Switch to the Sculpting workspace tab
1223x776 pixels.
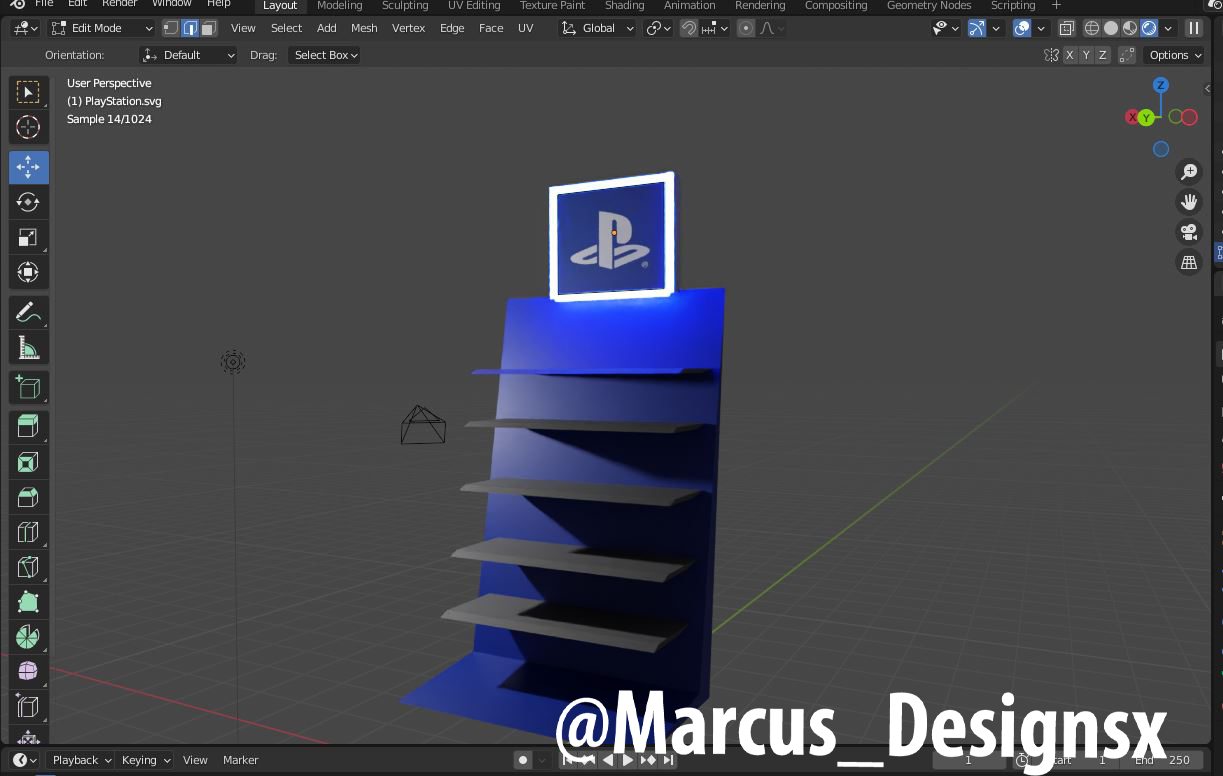tap(405, 5)
